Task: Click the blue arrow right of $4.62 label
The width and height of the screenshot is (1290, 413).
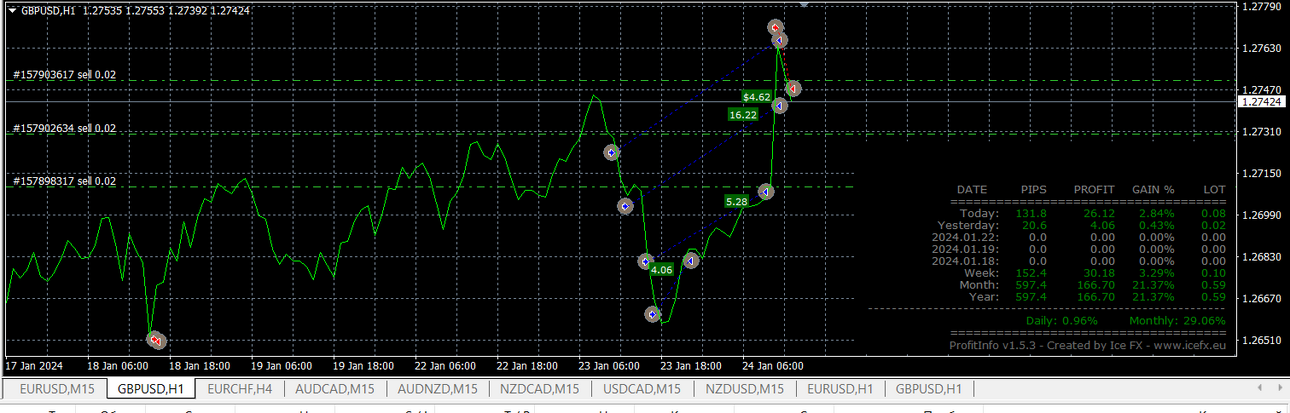Action: point(780,105)
